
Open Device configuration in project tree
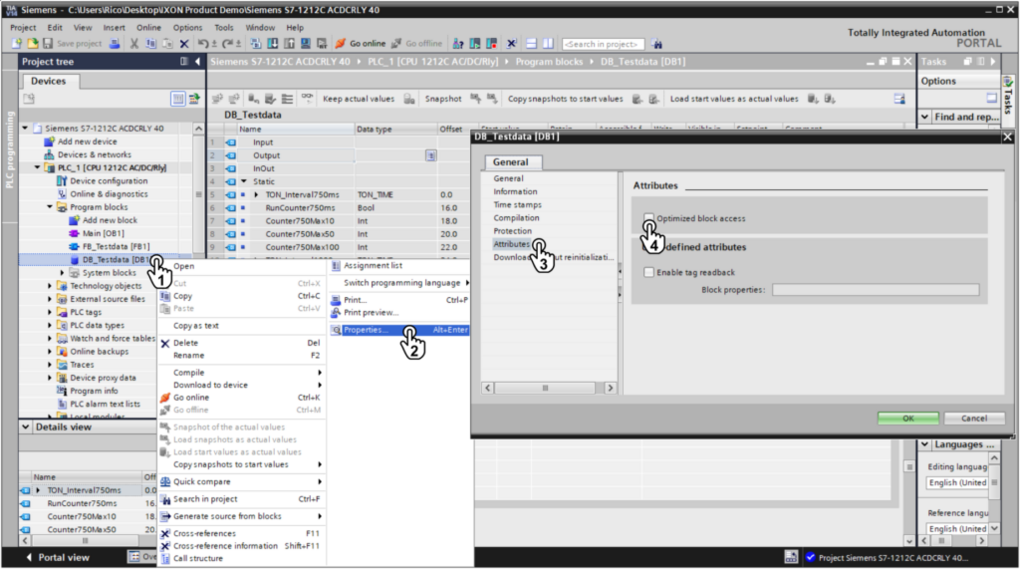[108, 181]
